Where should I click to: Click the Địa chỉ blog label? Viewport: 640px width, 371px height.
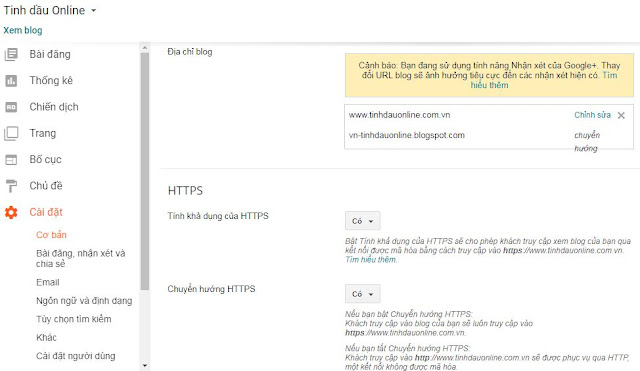[x=190, y=52]
